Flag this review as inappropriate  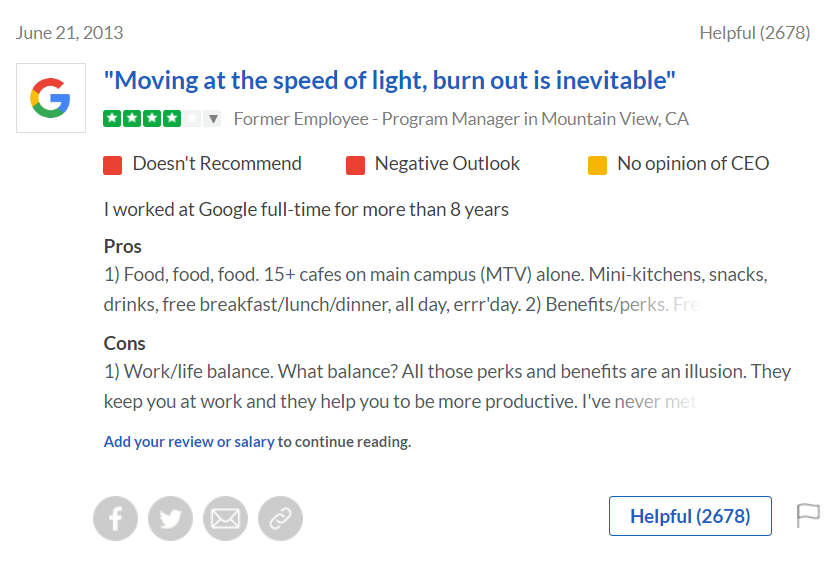(807, 515)
